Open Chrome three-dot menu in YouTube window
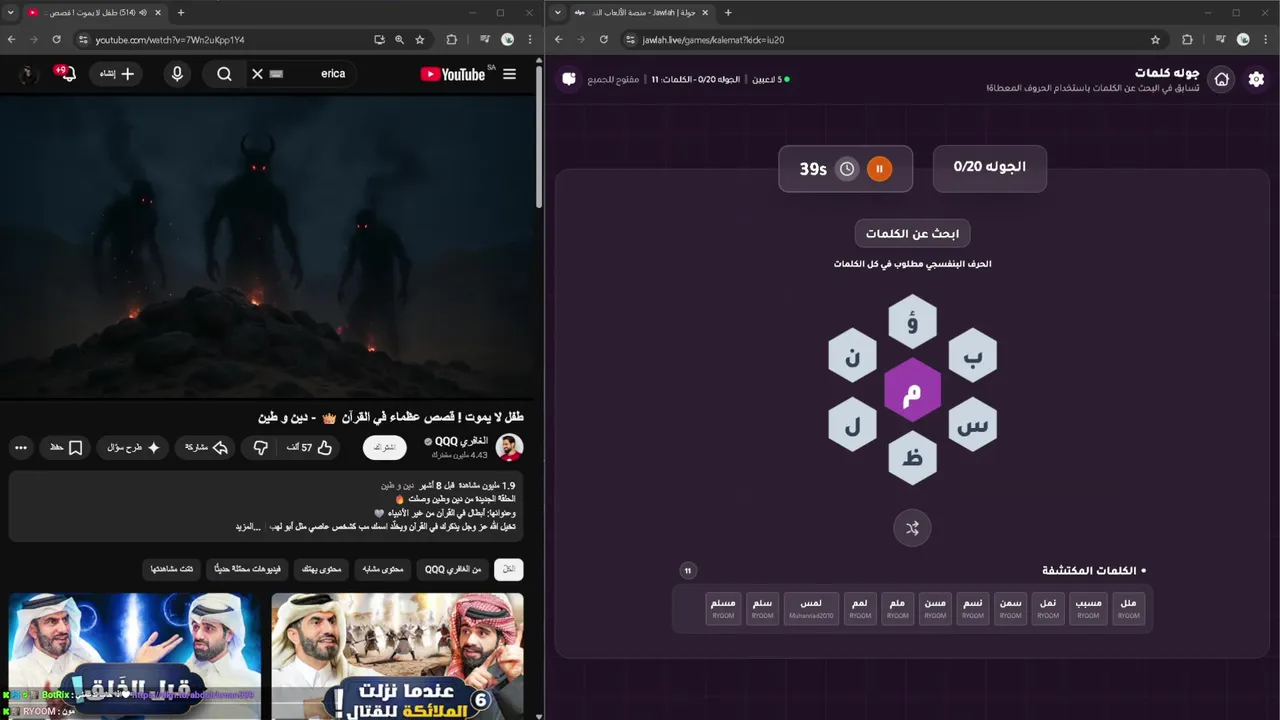The image size is (1280, 720). click(530, 40)
